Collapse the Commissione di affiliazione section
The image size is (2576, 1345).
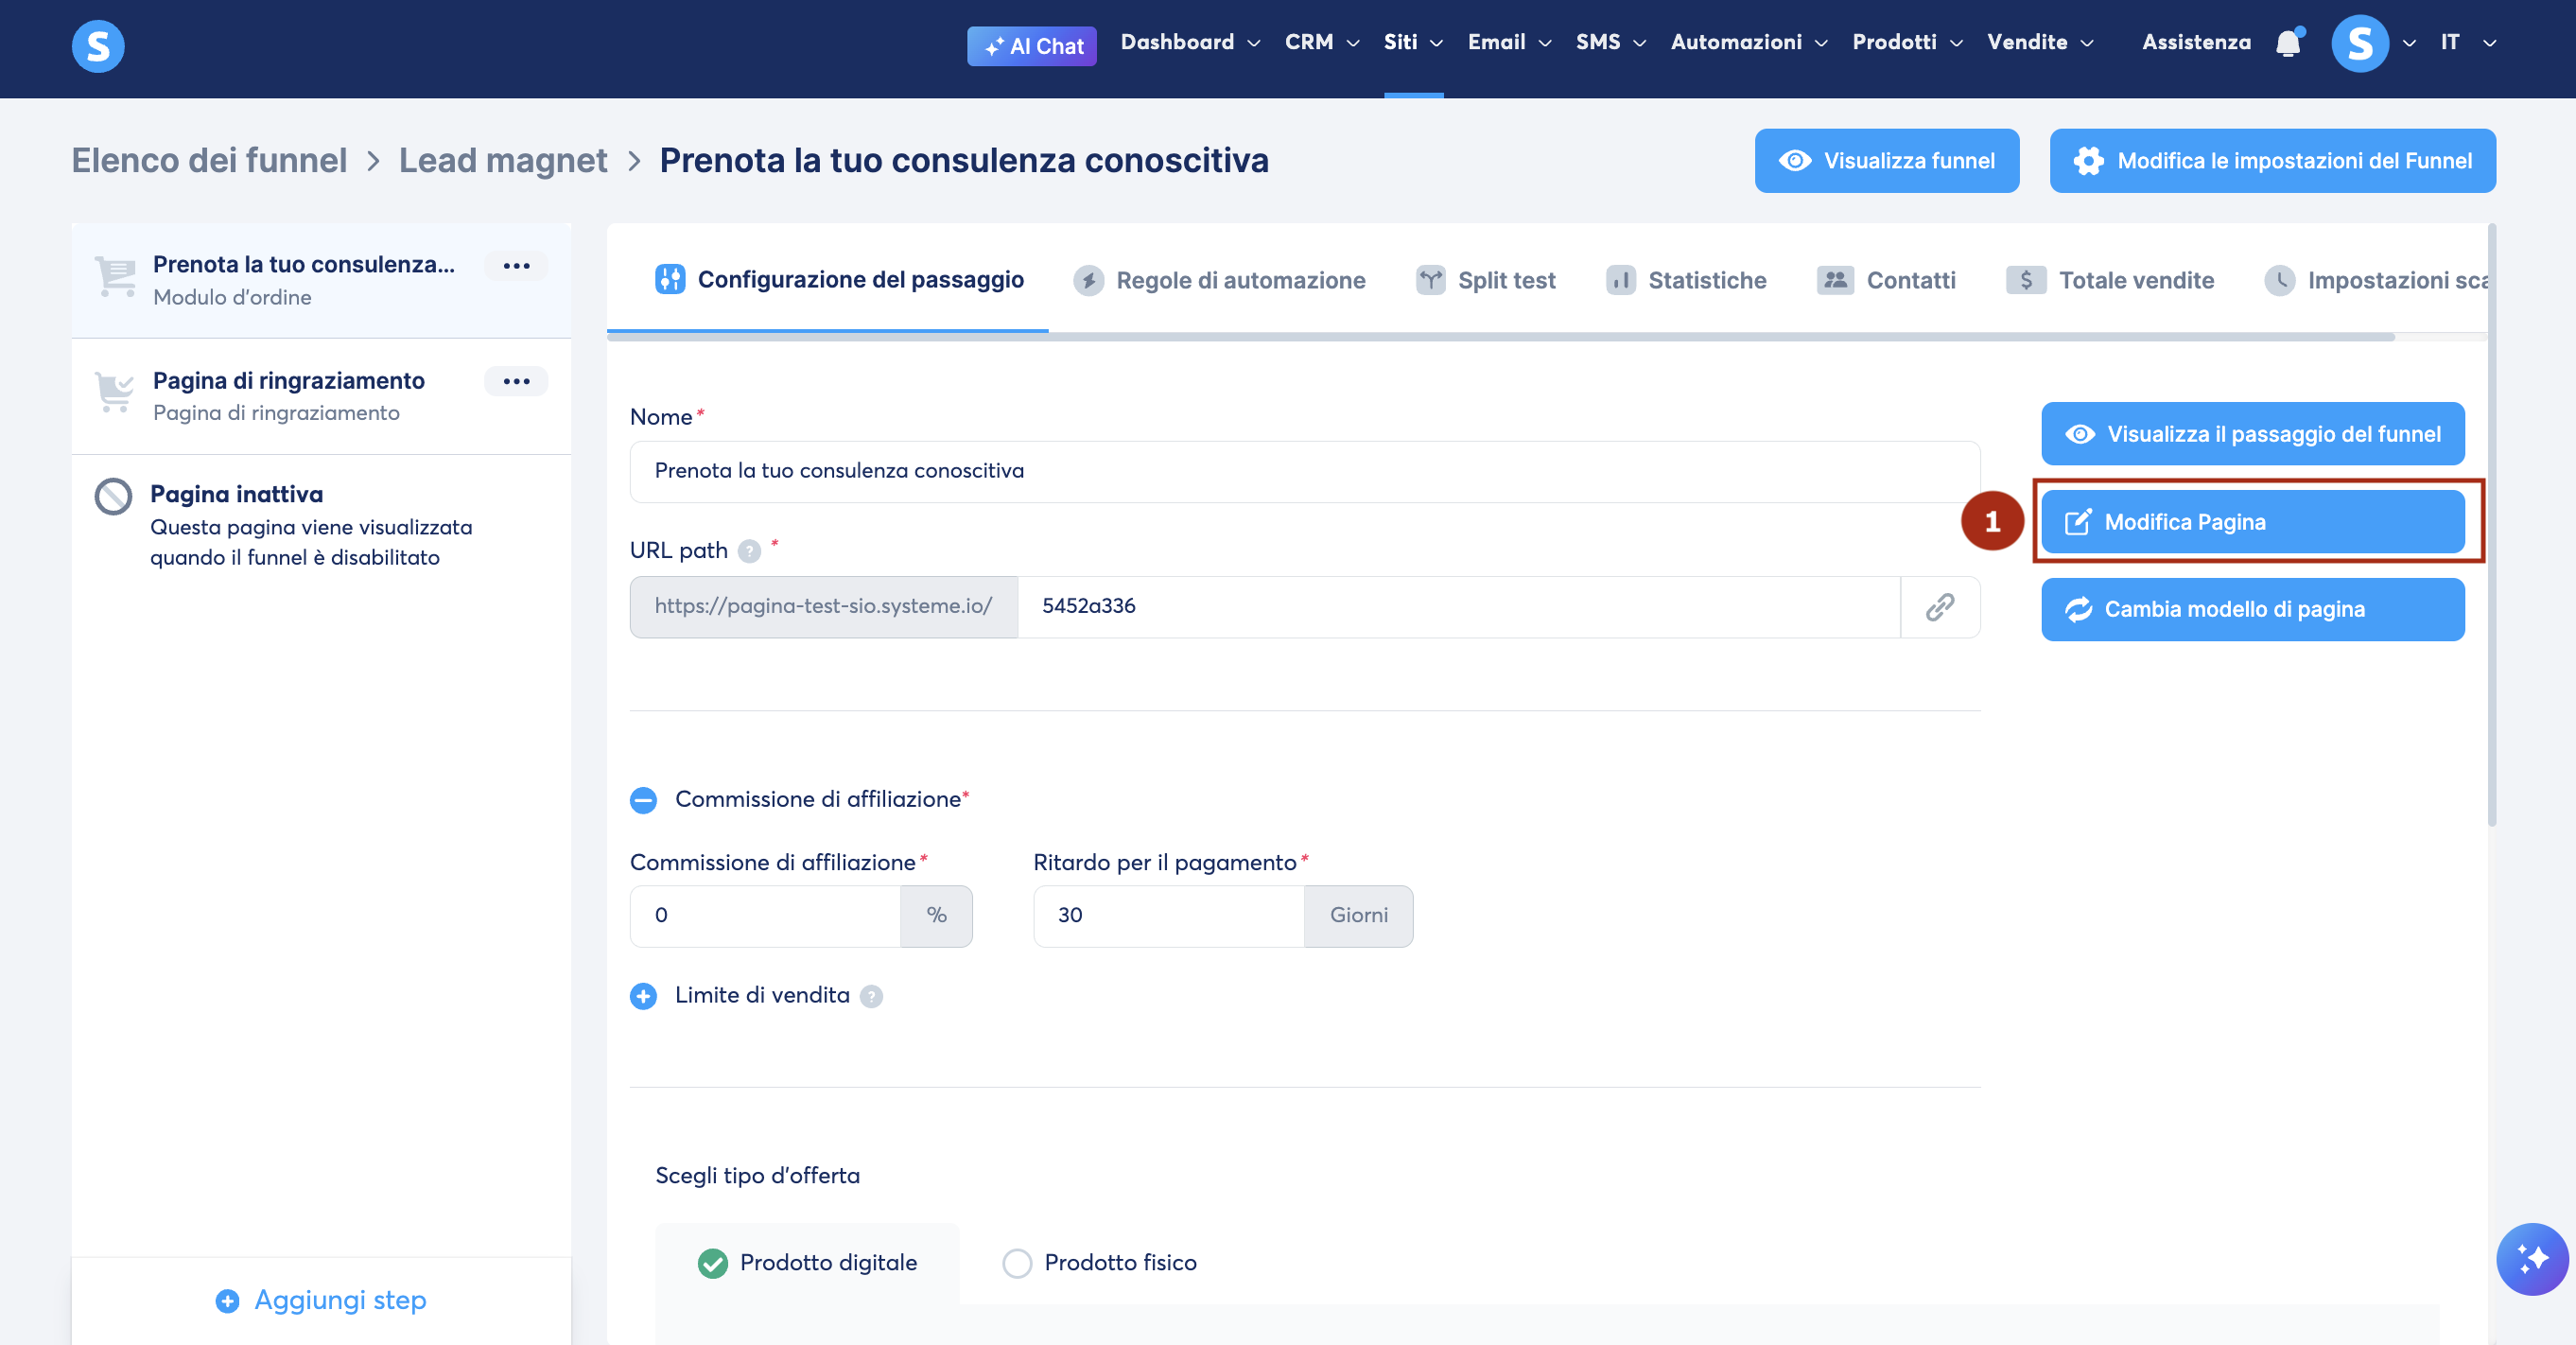click(644, 800)
